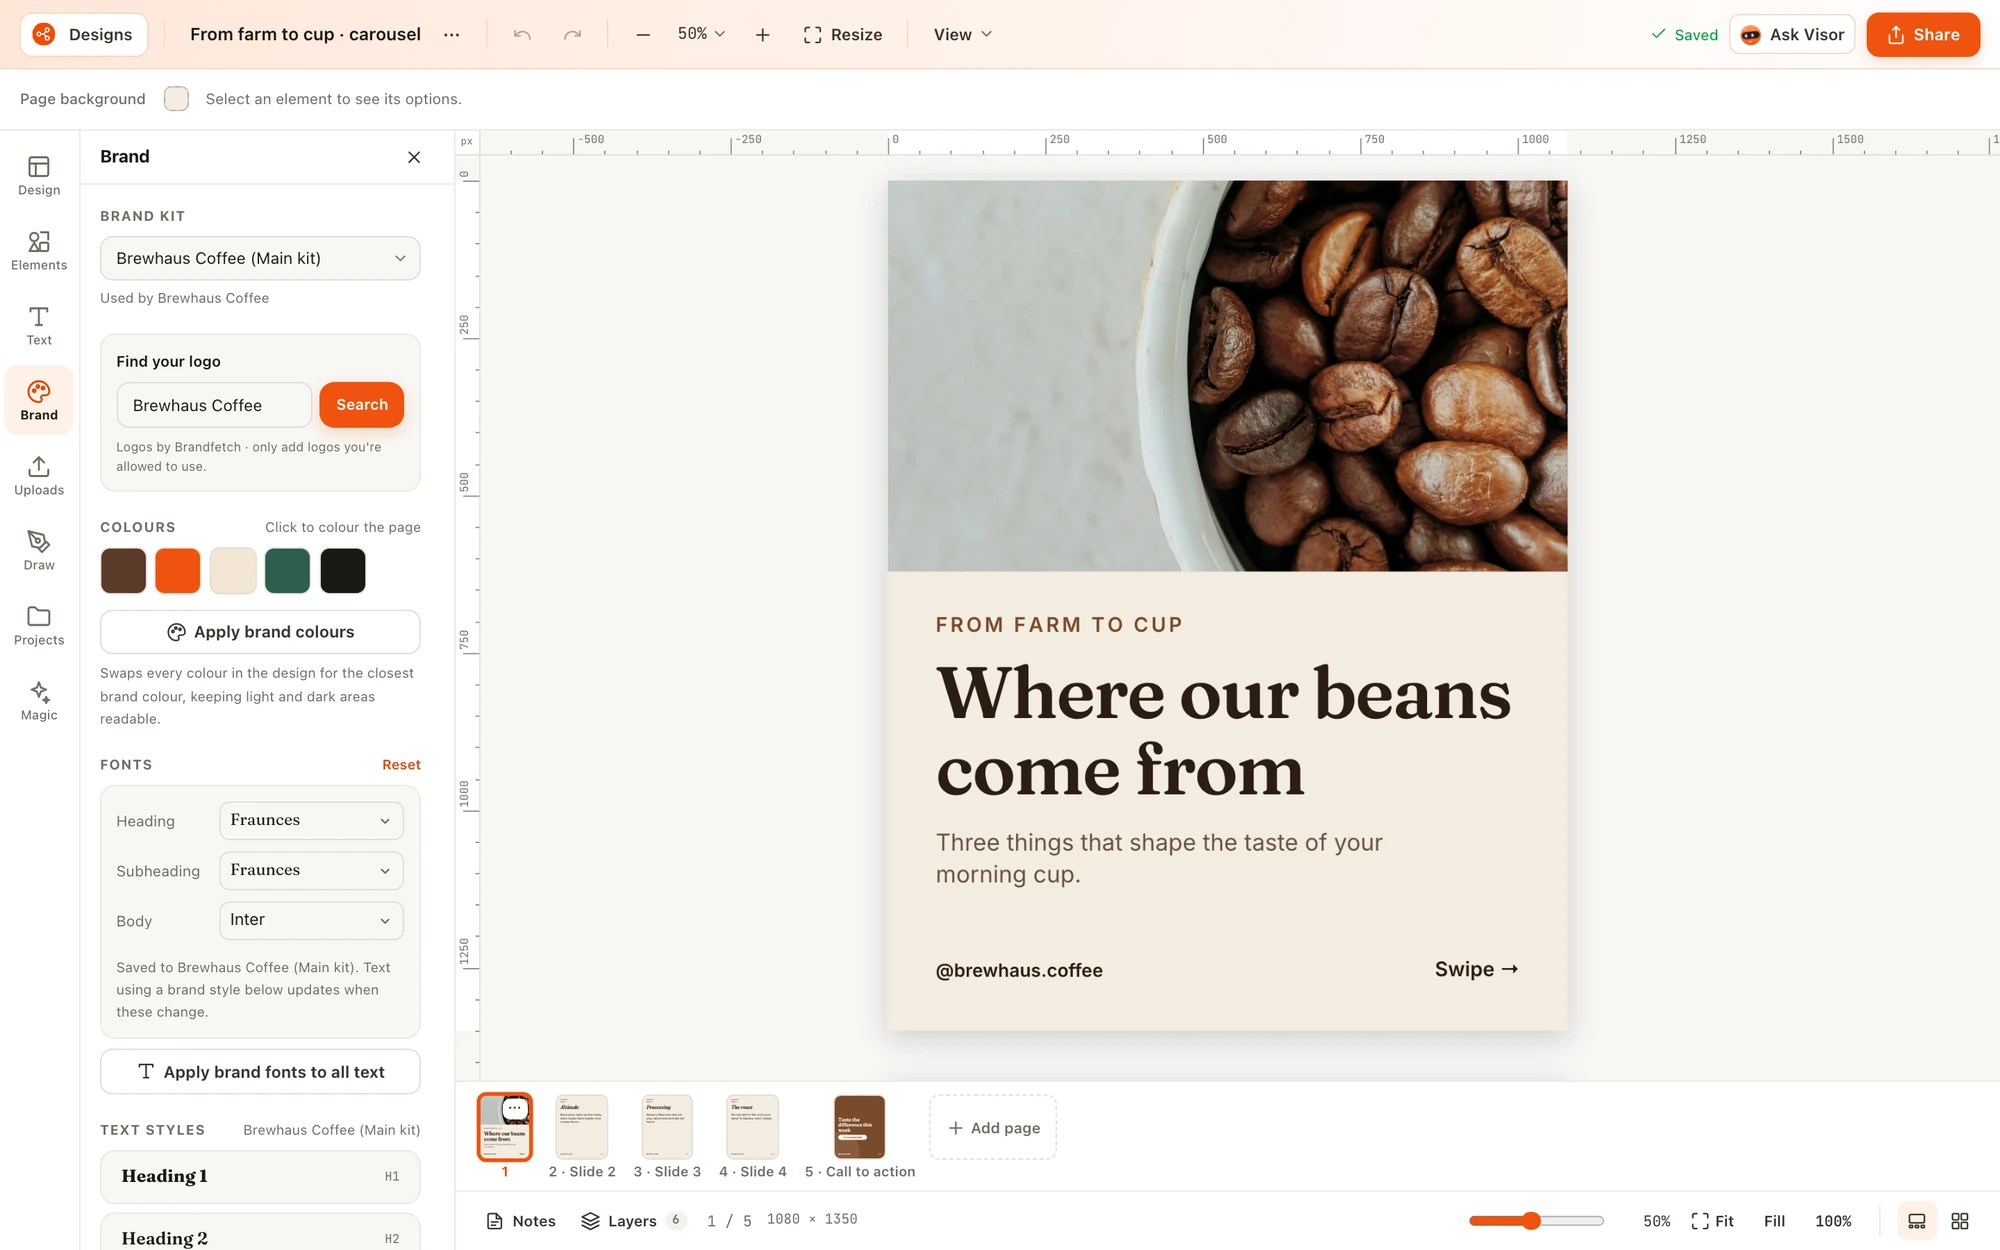Click the logo search input field
This screenshot has width=2000, height=1250.
pos(214,405)
